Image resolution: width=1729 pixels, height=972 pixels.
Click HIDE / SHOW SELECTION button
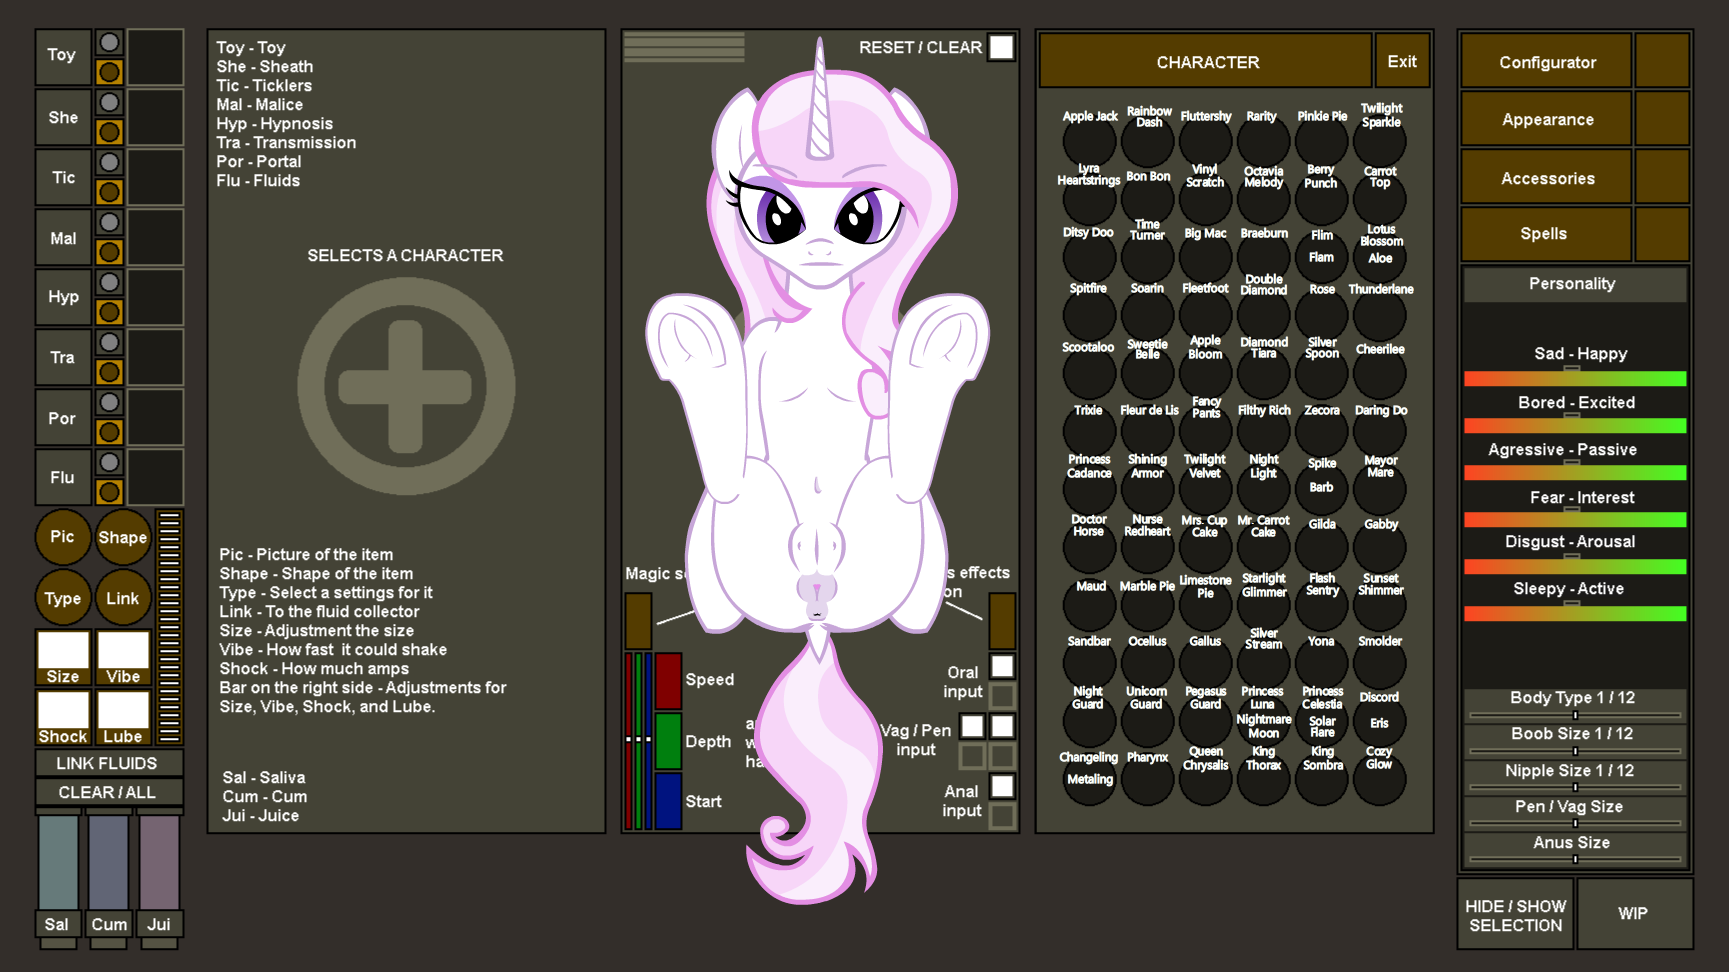point(1515,915)
